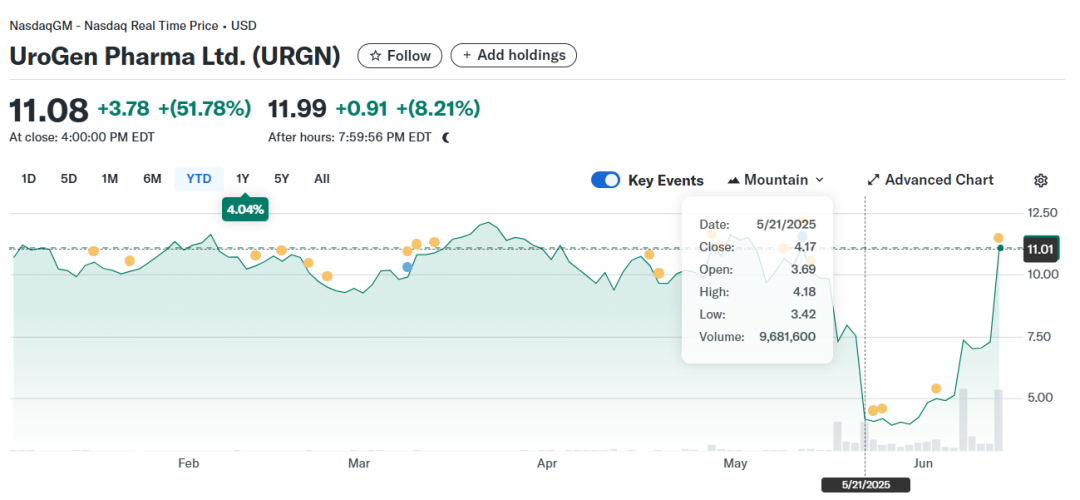This screenshot has height=500, width=1080.
Task: Switch chart to 5Y range
Action: click(x=282, y=179)
